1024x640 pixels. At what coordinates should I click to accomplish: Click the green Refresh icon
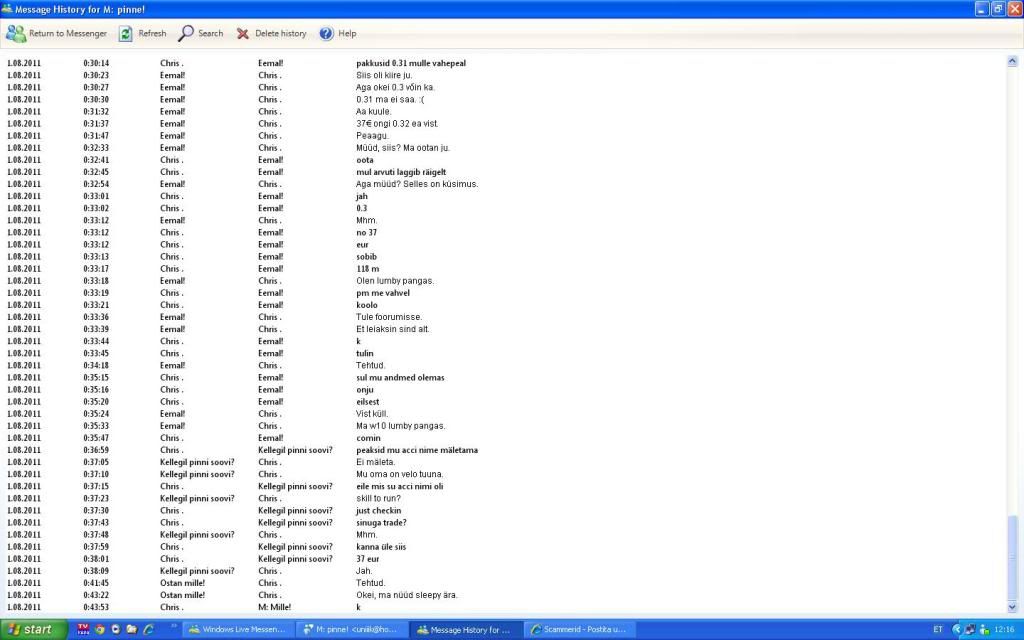126,33
